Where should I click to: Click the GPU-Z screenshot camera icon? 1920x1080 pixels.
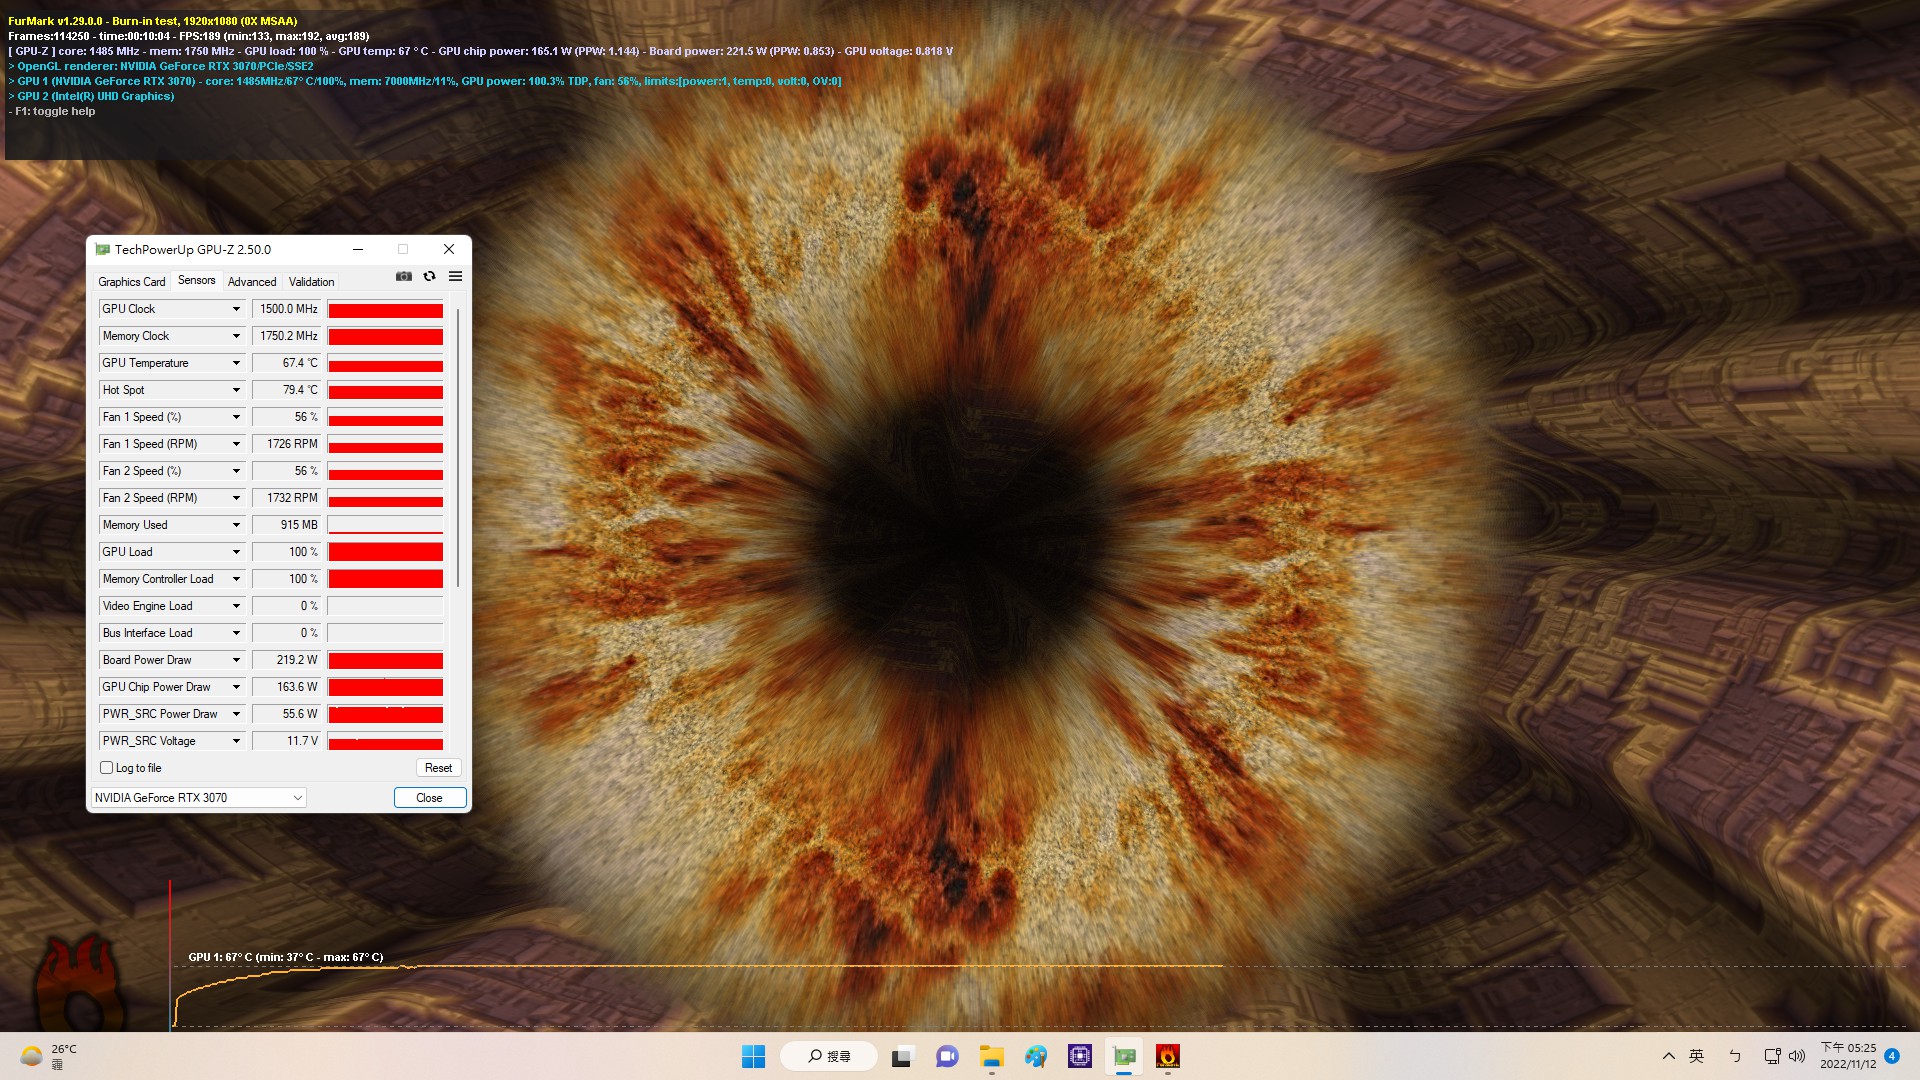tap(403, 276)
